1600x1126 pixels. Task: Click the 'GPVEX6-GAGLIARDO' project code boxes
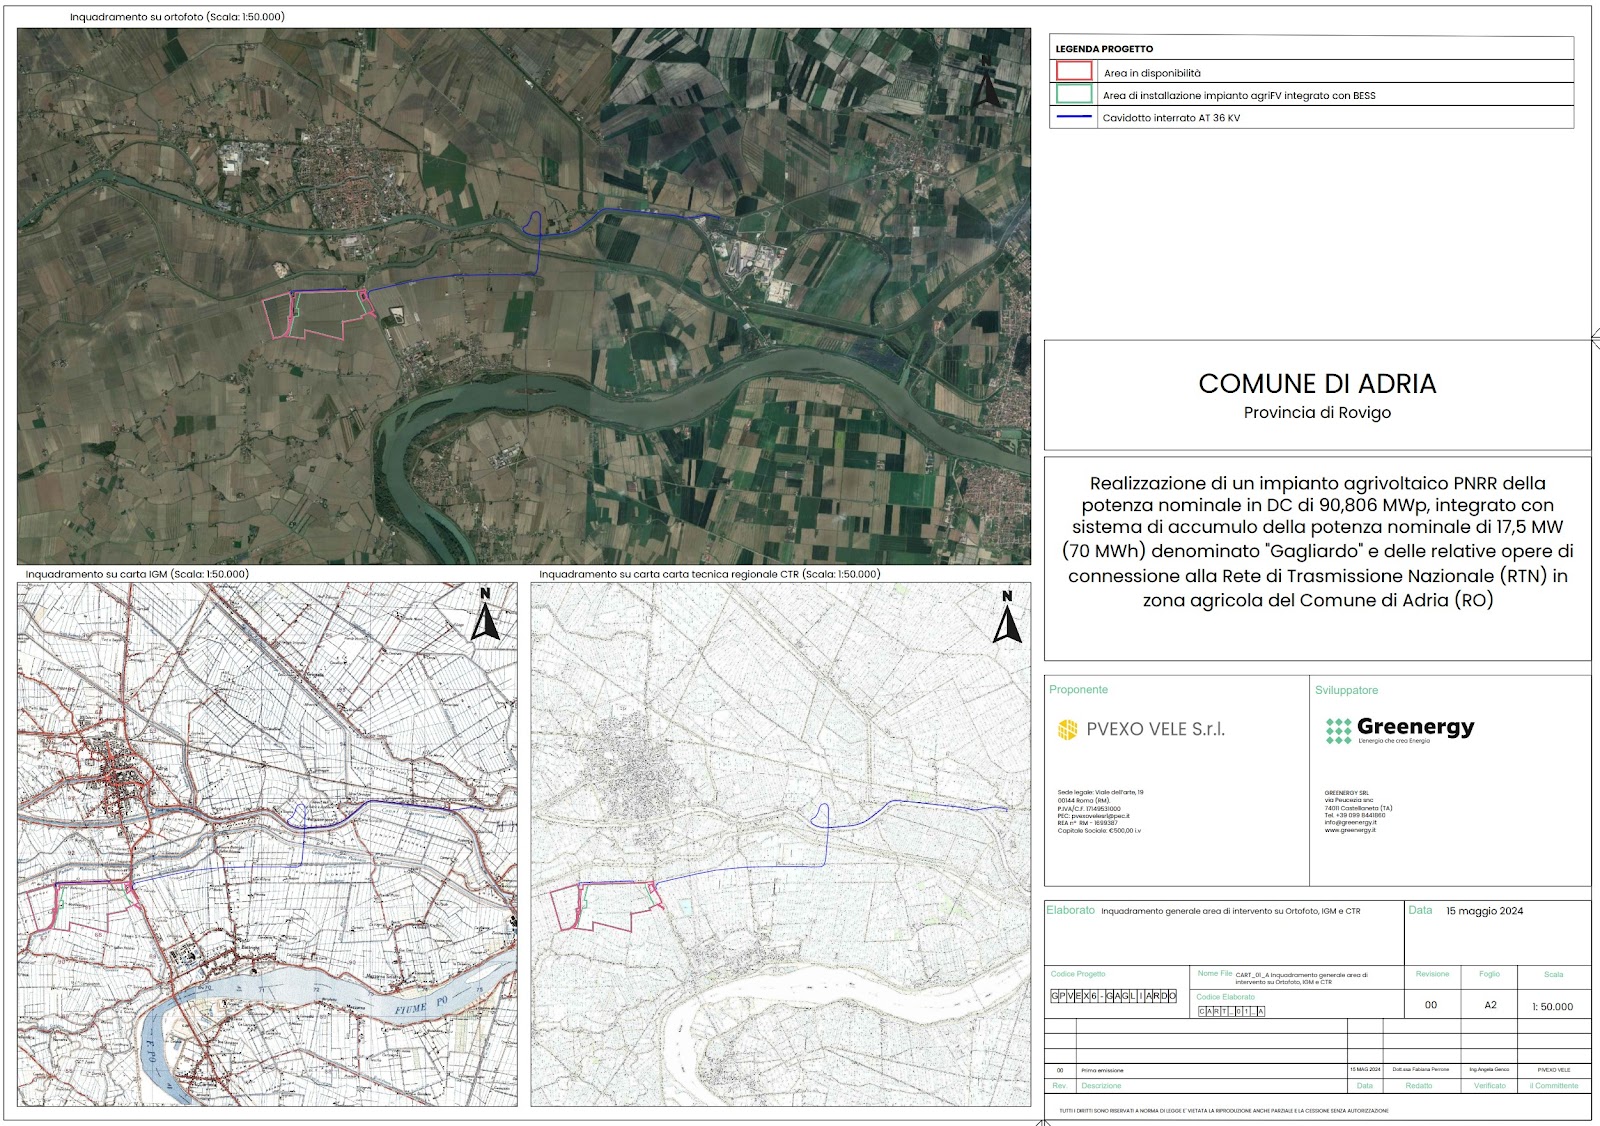[1114, 996]
